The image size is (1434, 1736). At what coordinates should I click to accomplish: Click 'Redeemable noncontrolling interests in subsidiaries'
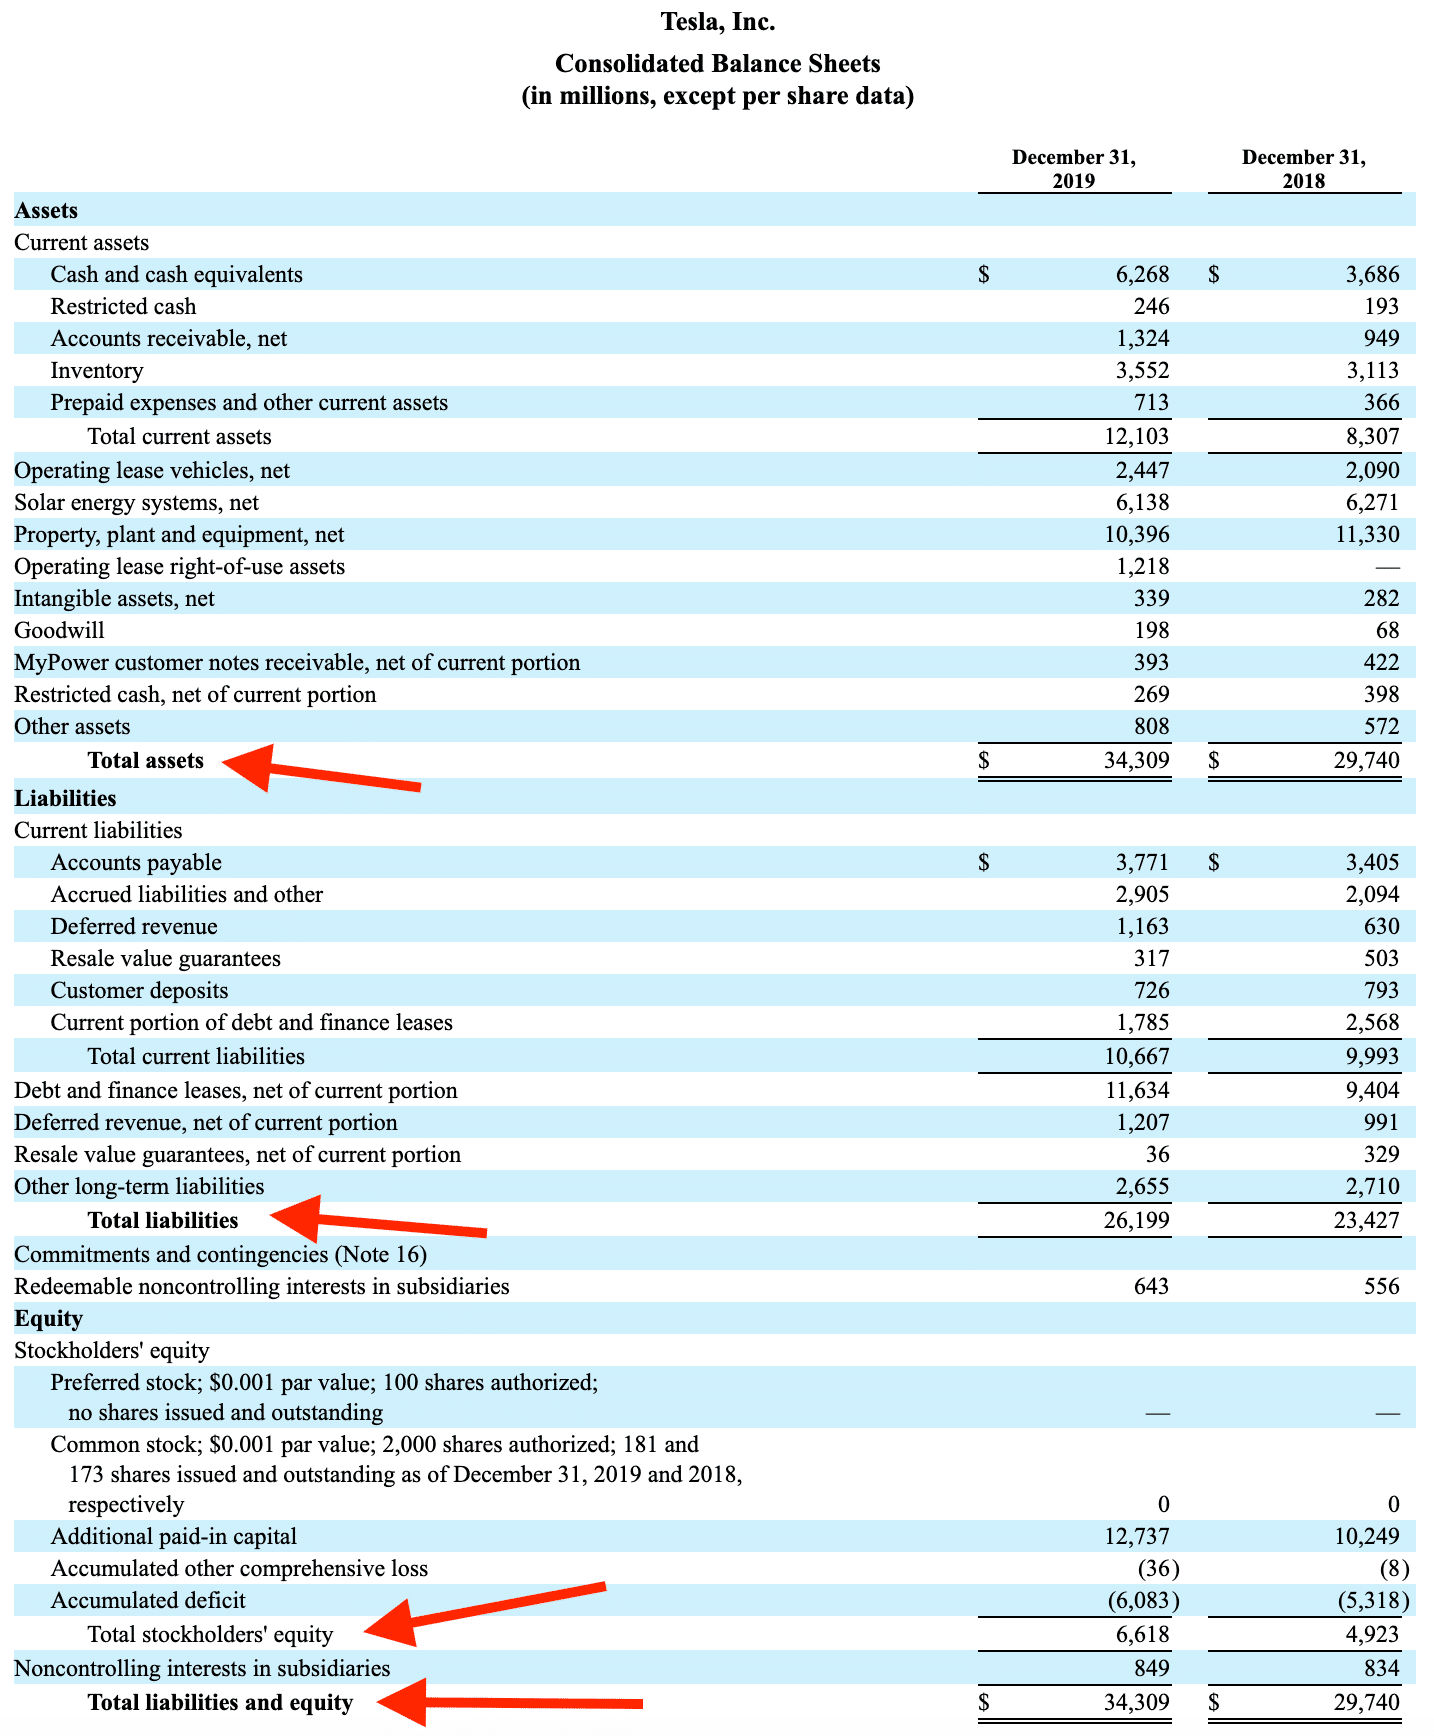262,1286
